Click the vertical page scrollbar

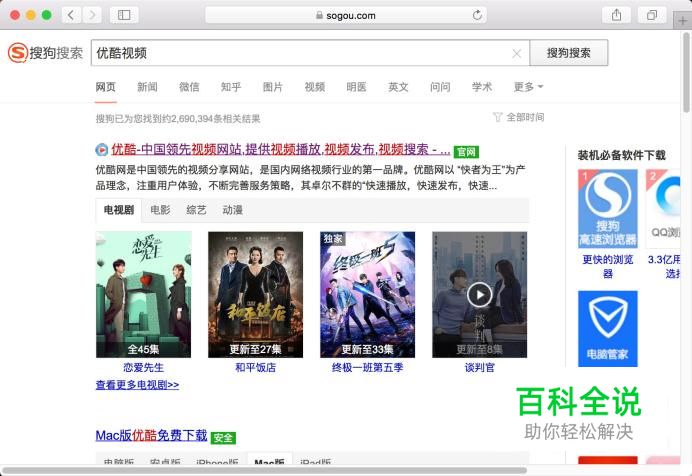pyautogui.click(x=686, y=73)
